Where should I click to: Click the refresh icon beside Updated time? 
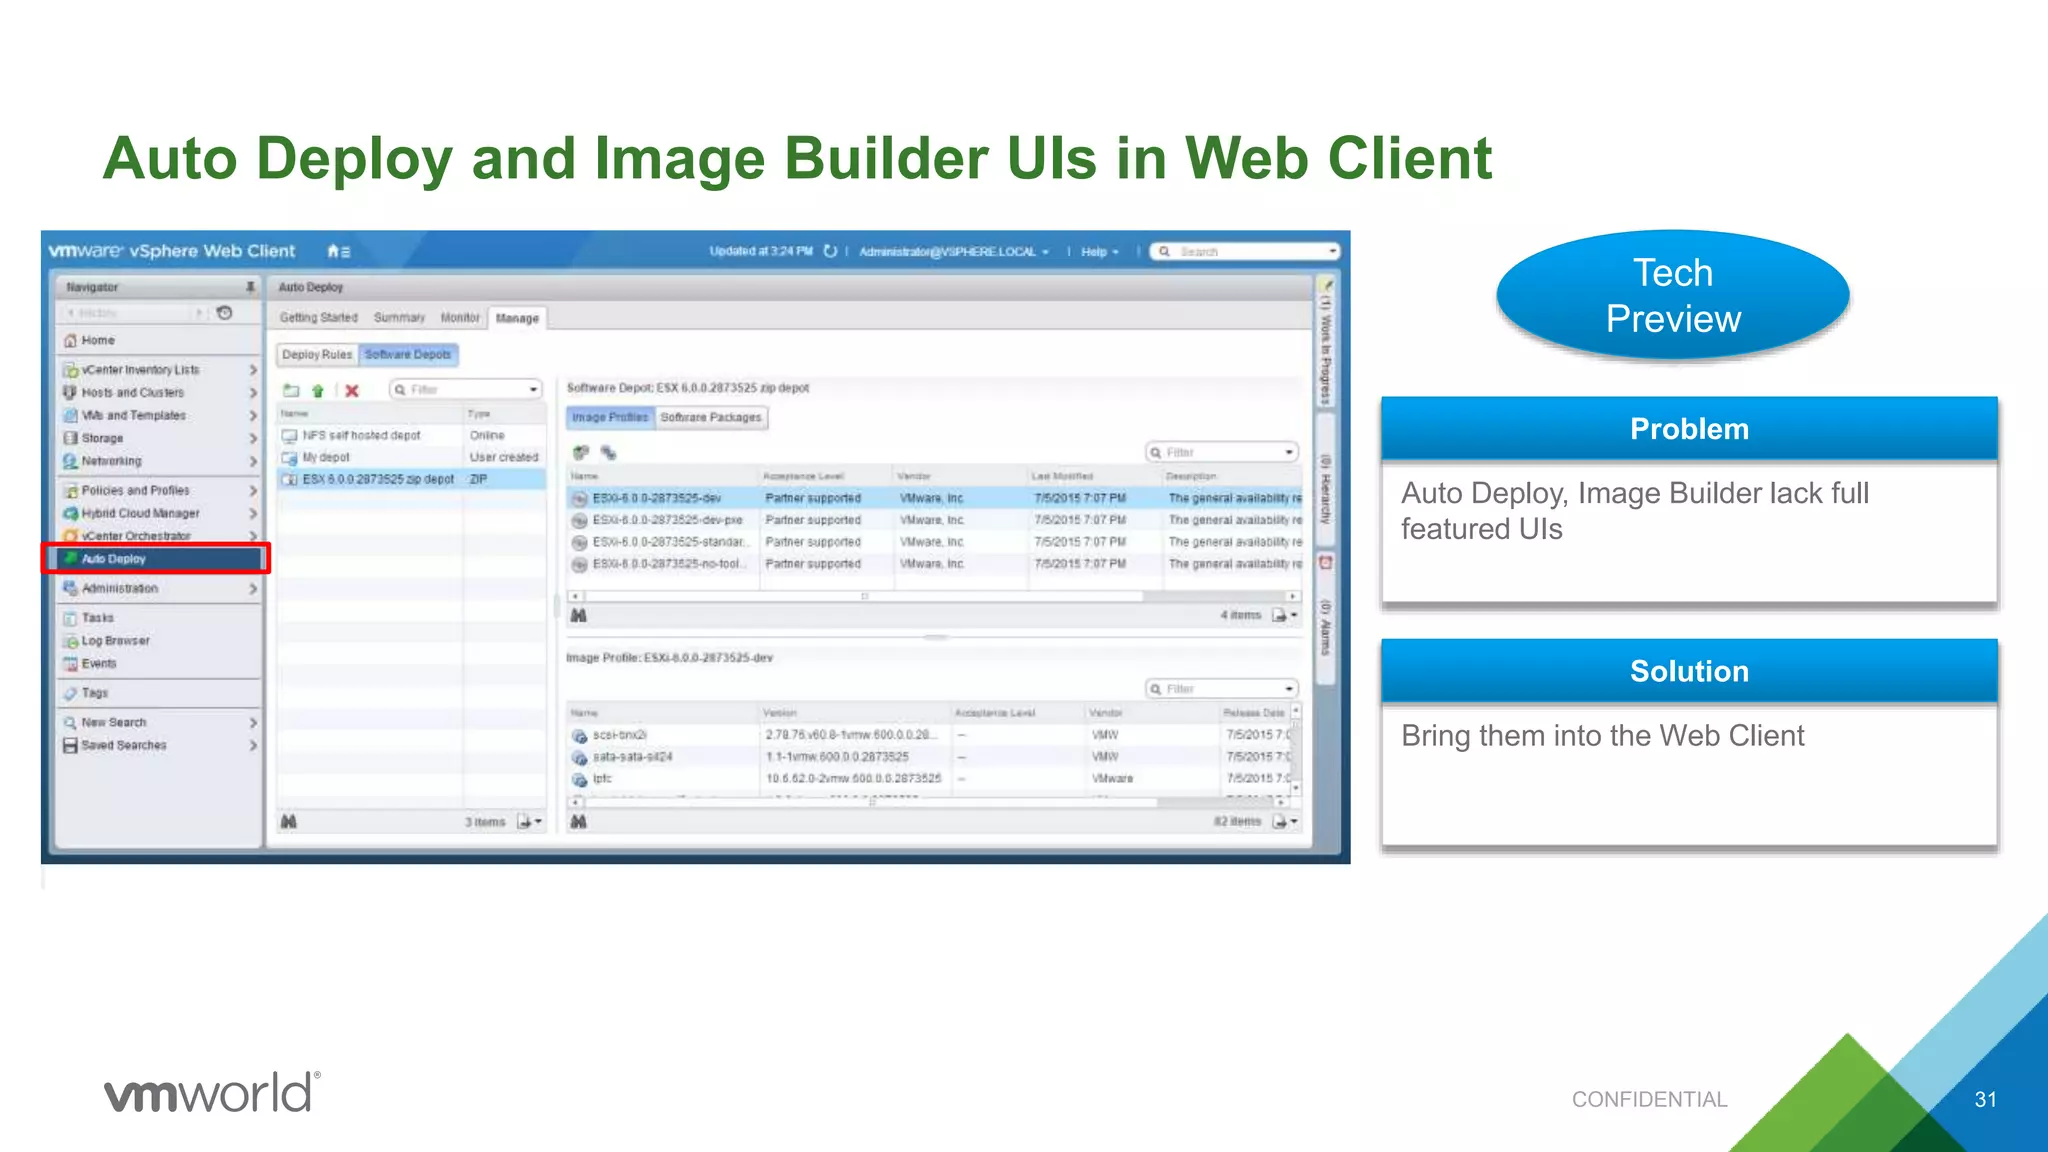pyautogui.click(x=830, y=251)
